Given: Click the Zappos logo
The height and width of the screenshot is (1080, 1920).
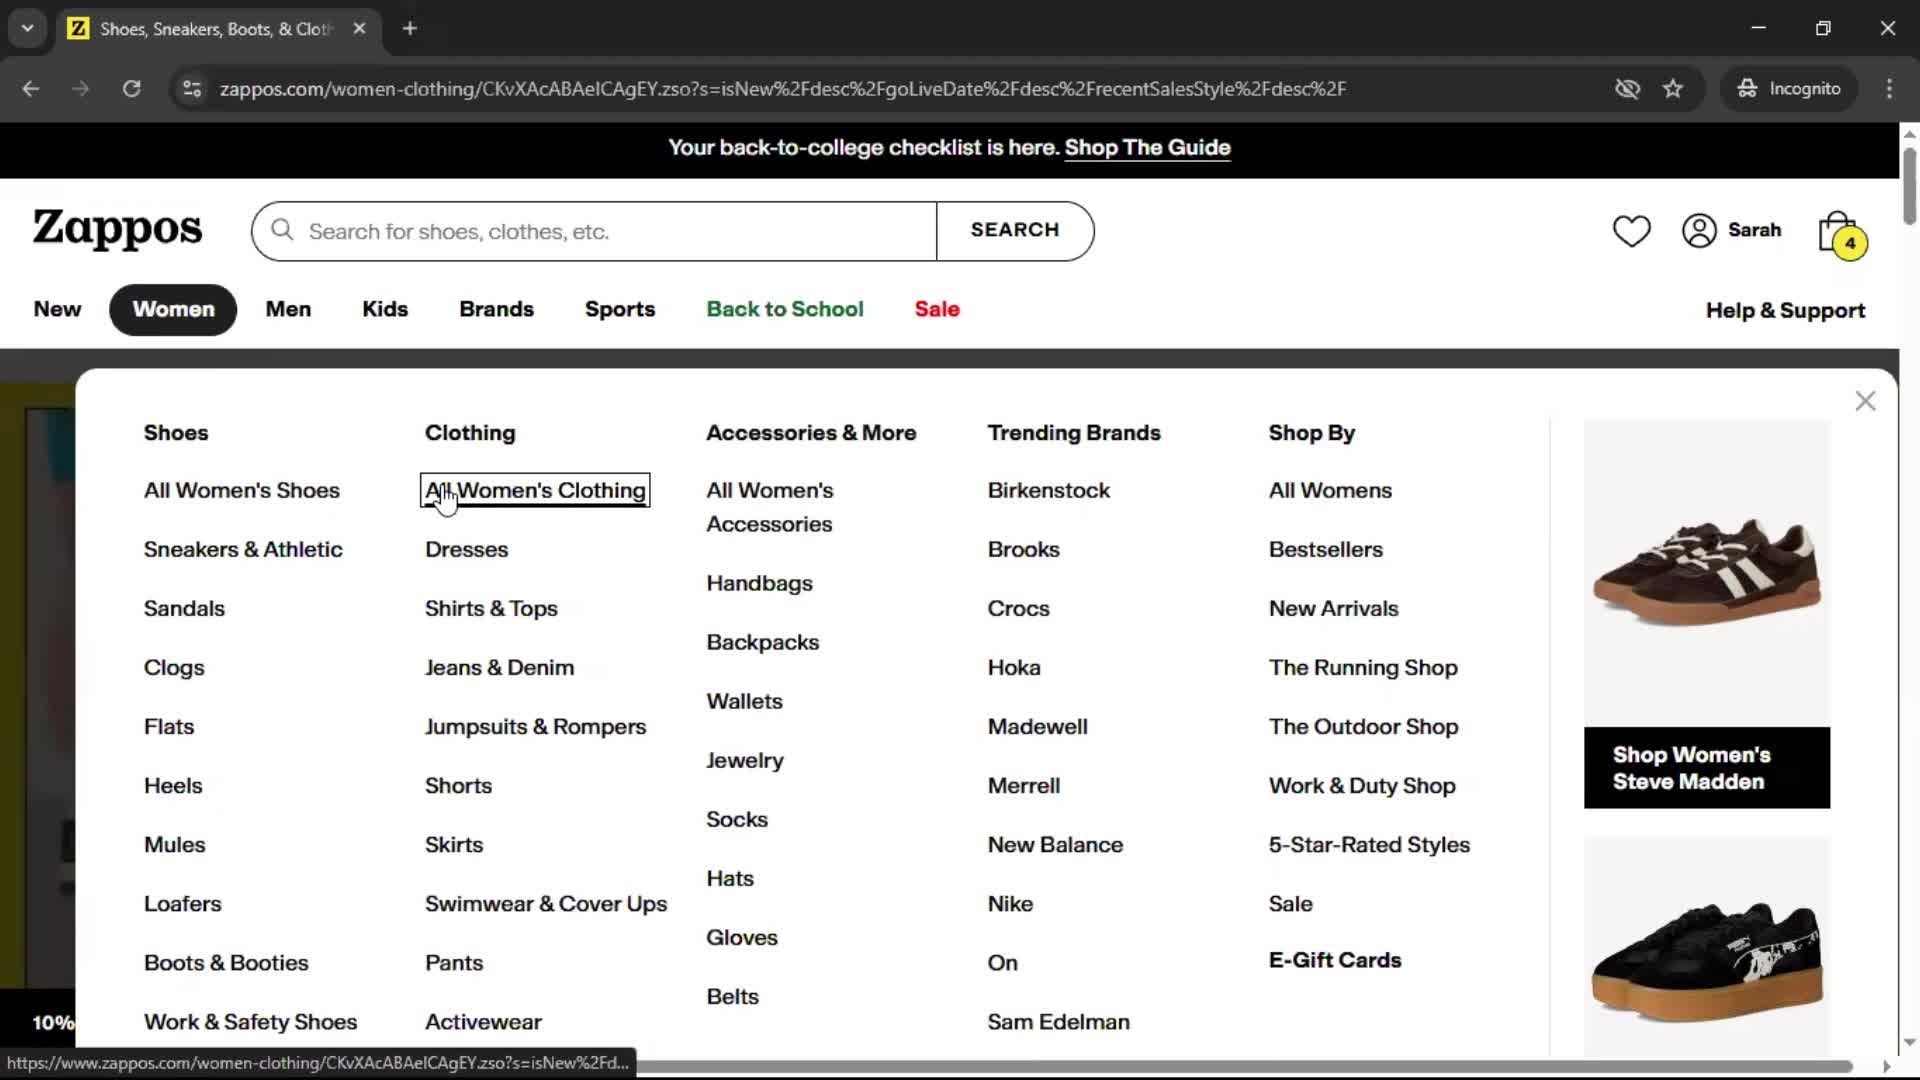Looking at the screenshot, I should tap(117, 229).
